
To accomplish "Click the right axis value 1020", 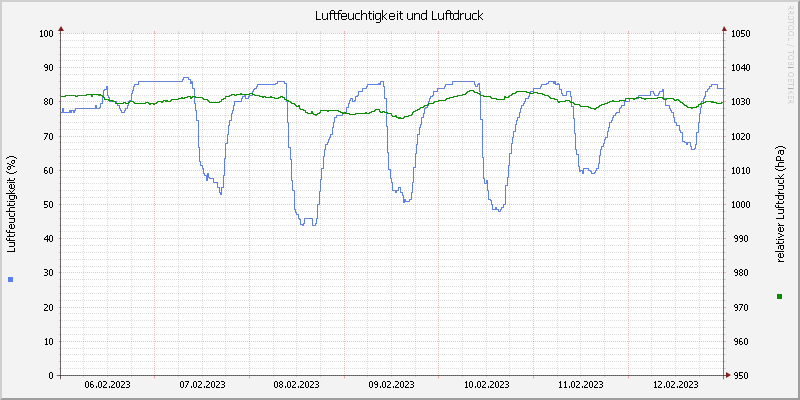I will (740, 136).
